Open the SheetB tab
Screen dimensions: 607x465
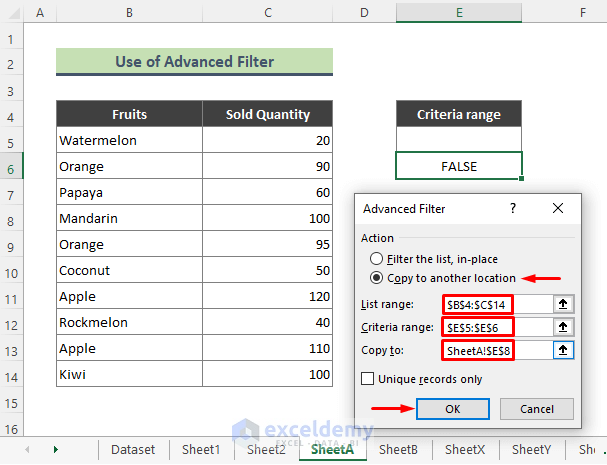pyautogui.click(x=398, y=449)
